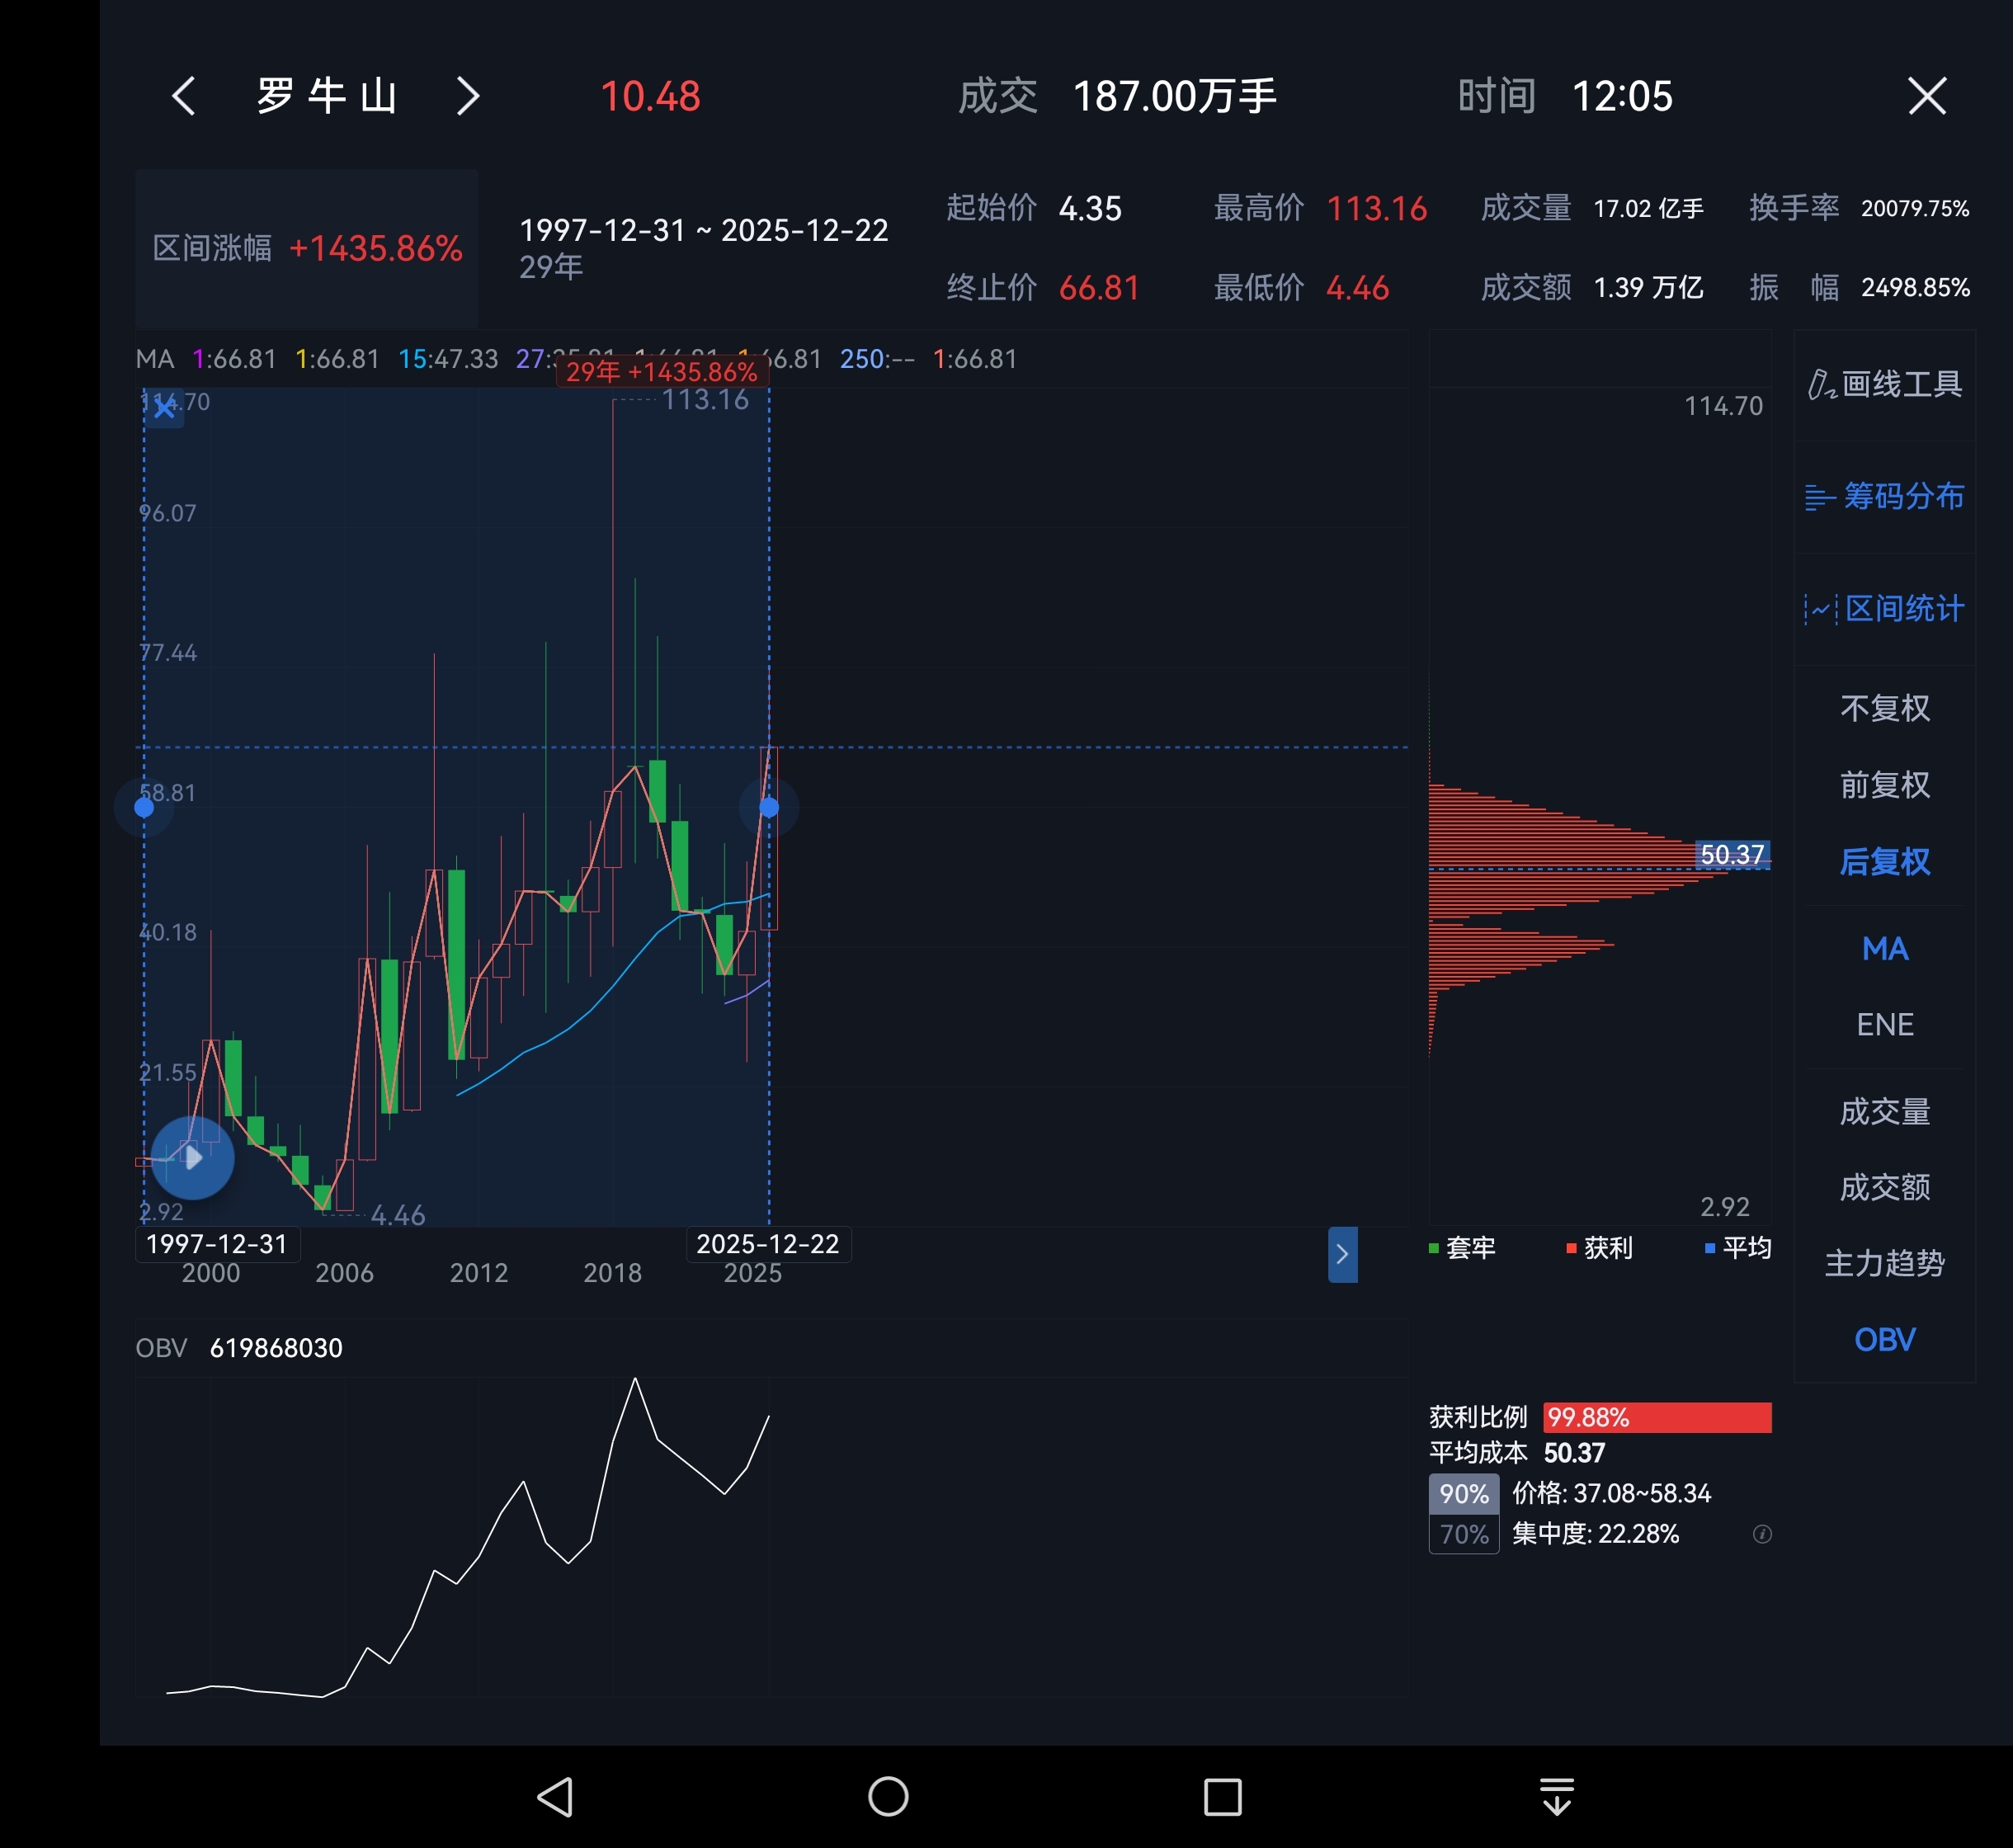This screenshot has width=2013, height=1848.
Task: Select 不复权 price adjustment option
Action: (1884, 708)
